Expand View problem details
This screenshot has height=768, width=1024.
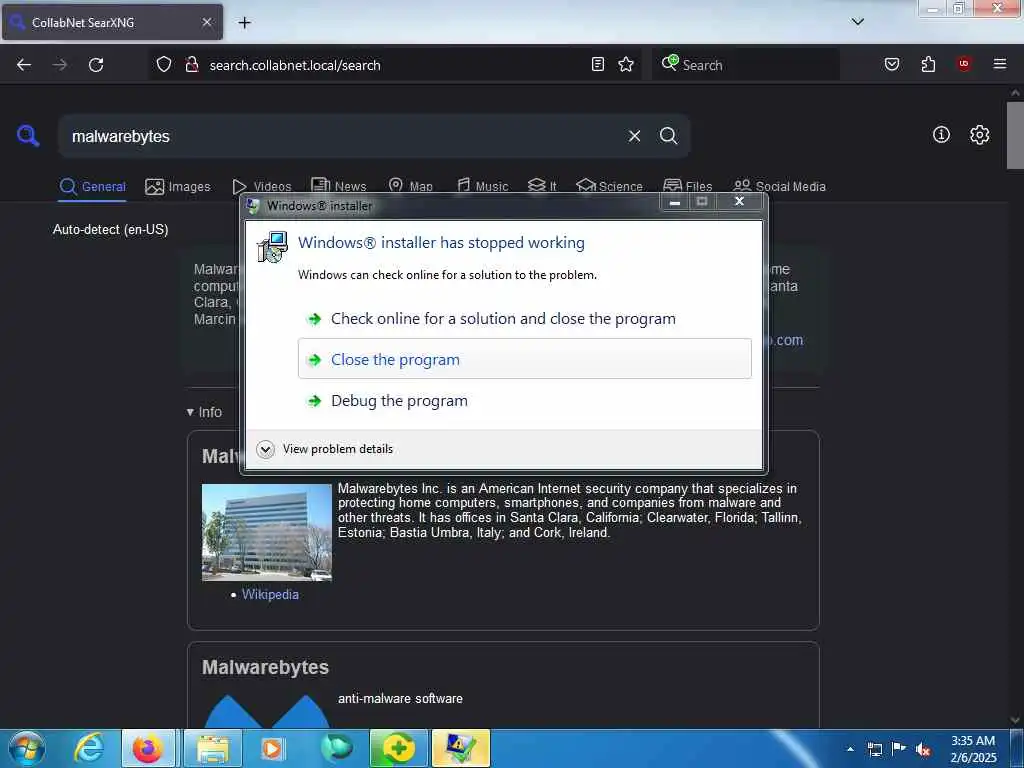pos(325,449)
